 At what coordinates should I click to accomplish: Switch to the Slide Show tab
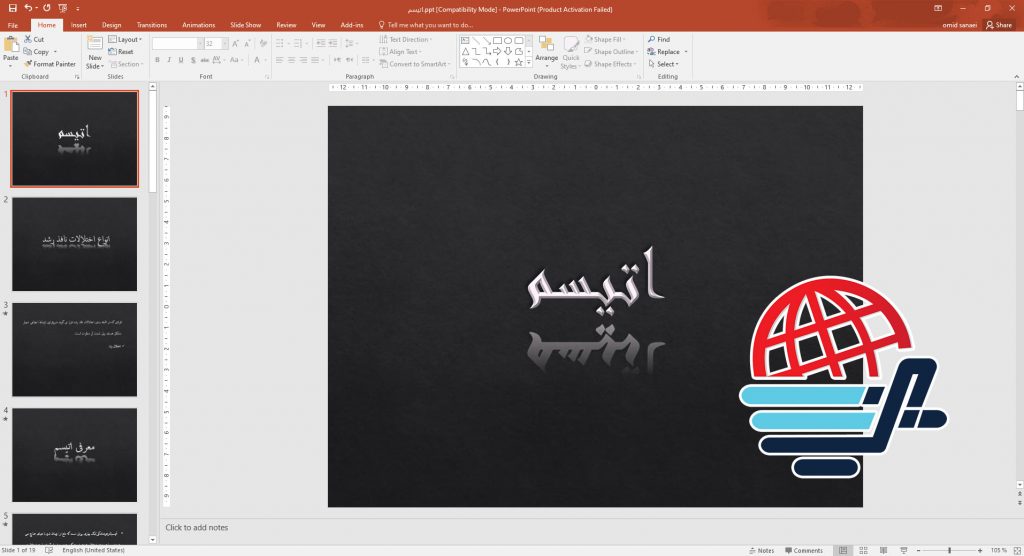(246, 25)
